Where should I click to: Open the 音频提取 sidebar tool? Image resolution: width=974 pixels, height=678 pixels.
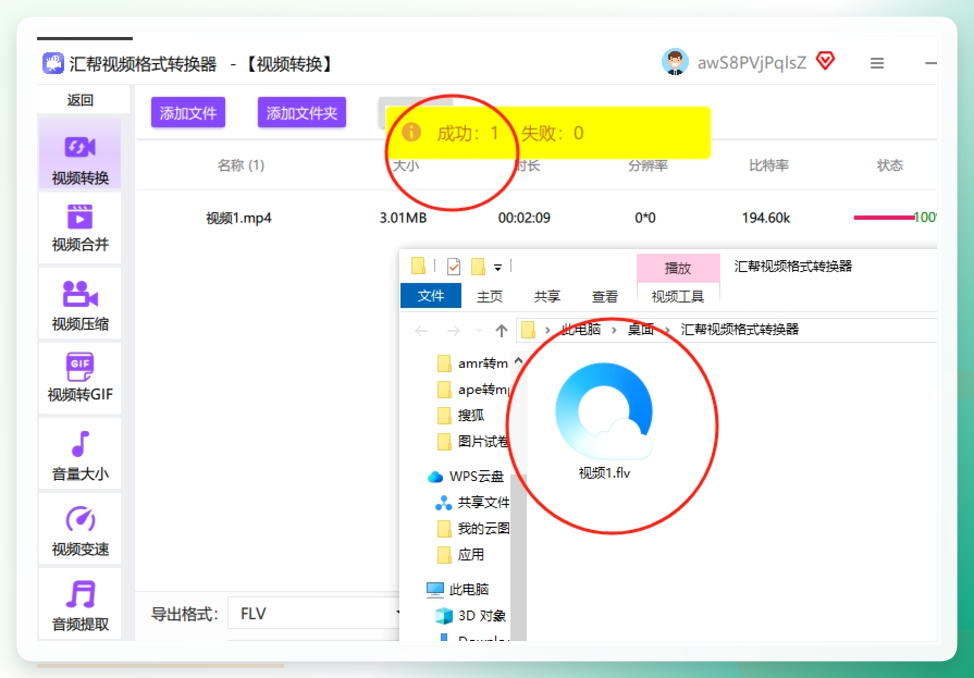click(80, 604)
